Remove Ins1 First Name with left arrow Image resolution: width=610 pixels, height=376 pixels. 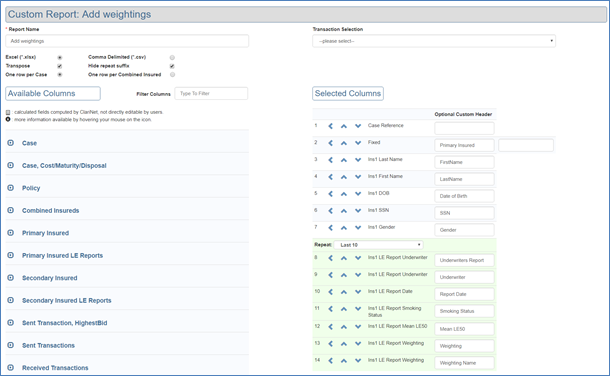click(330, 177)
